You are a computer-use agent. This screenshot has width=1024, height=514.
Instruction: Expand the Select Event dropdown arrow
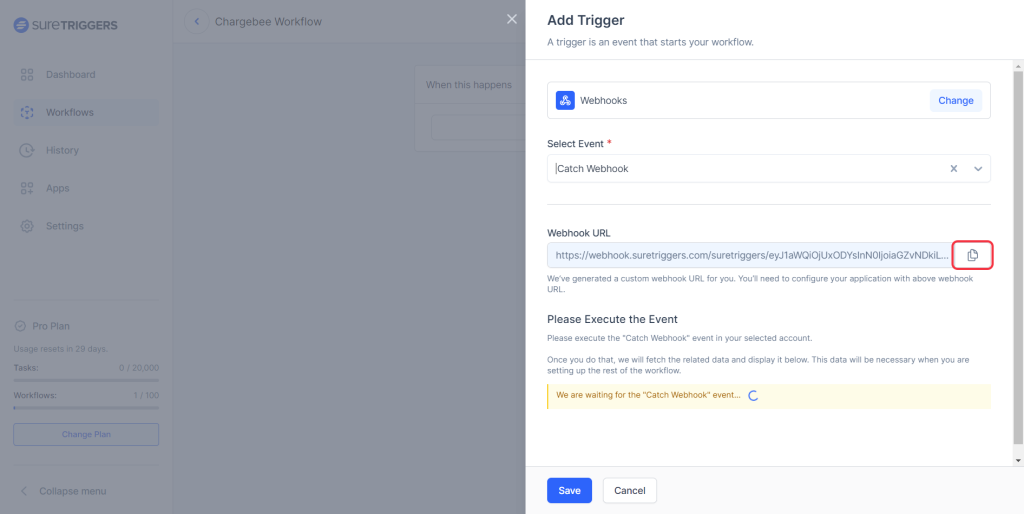pyautogui.click(x=978, y=169)
